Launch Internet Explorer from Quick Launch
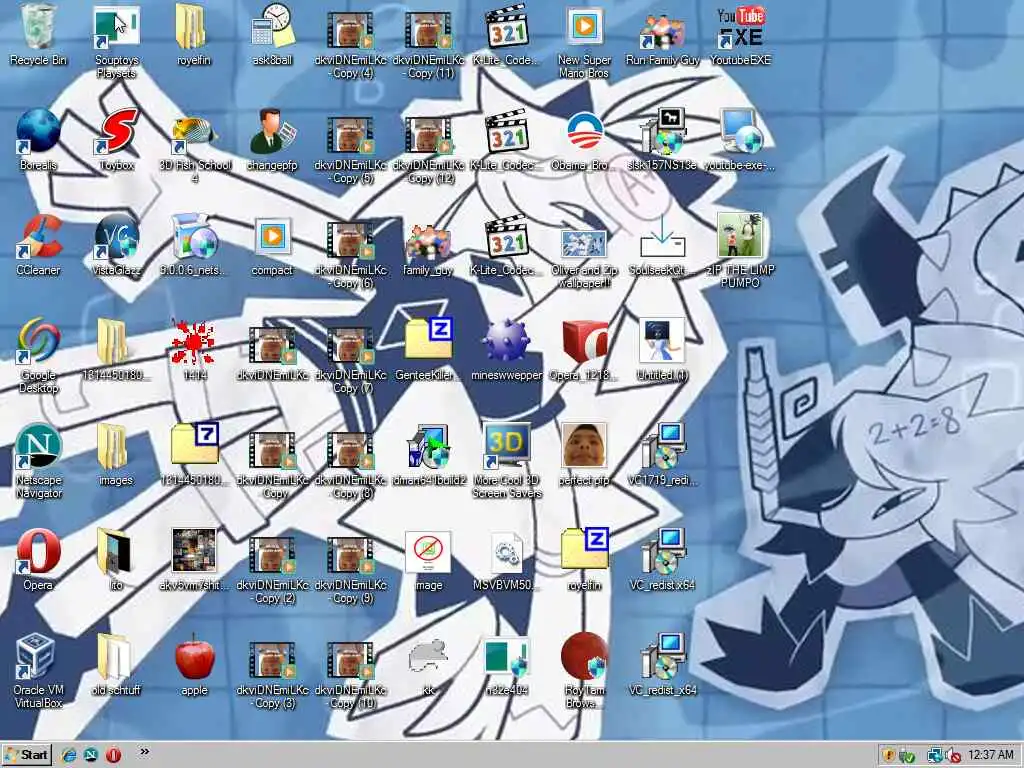 [69, 755]
